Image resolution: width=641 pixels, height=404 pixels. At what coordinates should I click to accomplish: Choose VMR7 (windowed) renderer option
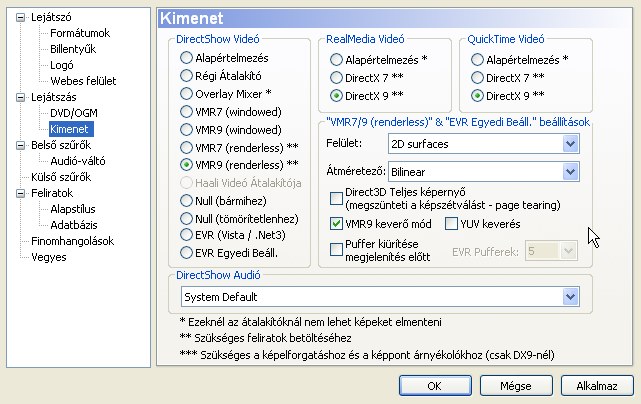click(187, 111)
